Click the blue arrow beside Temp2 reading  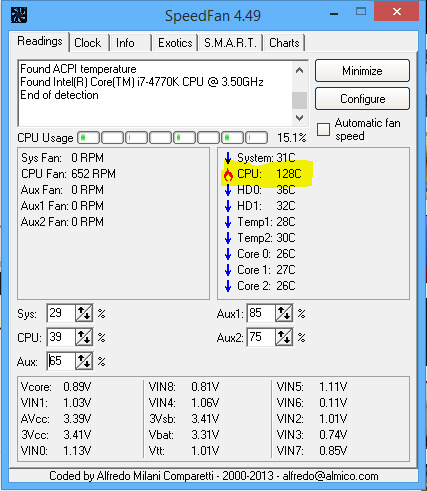pyautogui.click(x=228, y=238)
